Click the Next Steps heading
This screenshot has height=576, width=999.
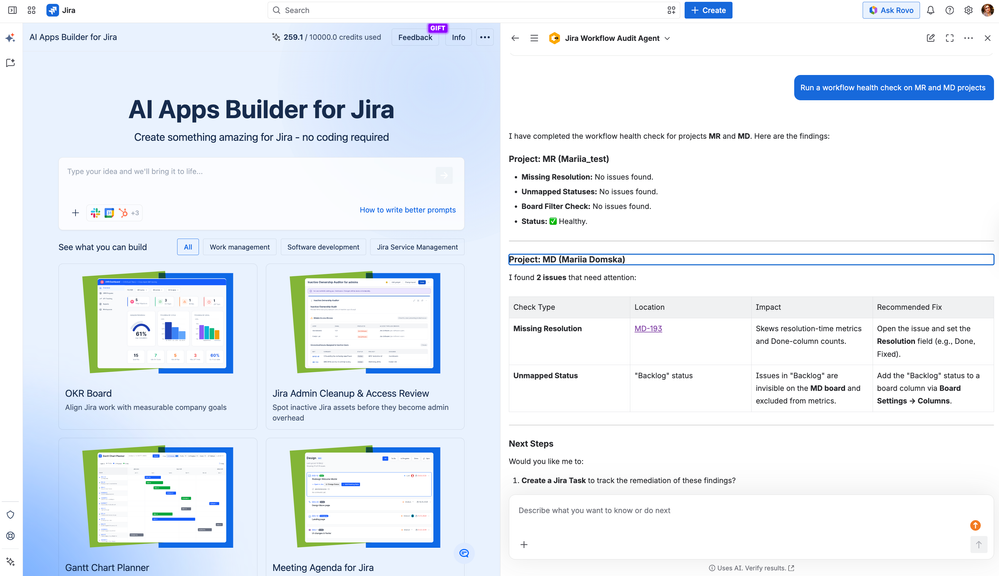(x=531, y=443)
